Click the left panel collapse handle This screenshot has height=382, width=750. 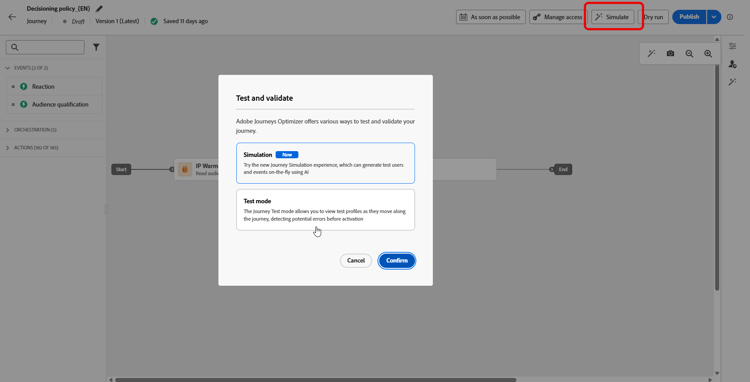click(x=107, y=209)
